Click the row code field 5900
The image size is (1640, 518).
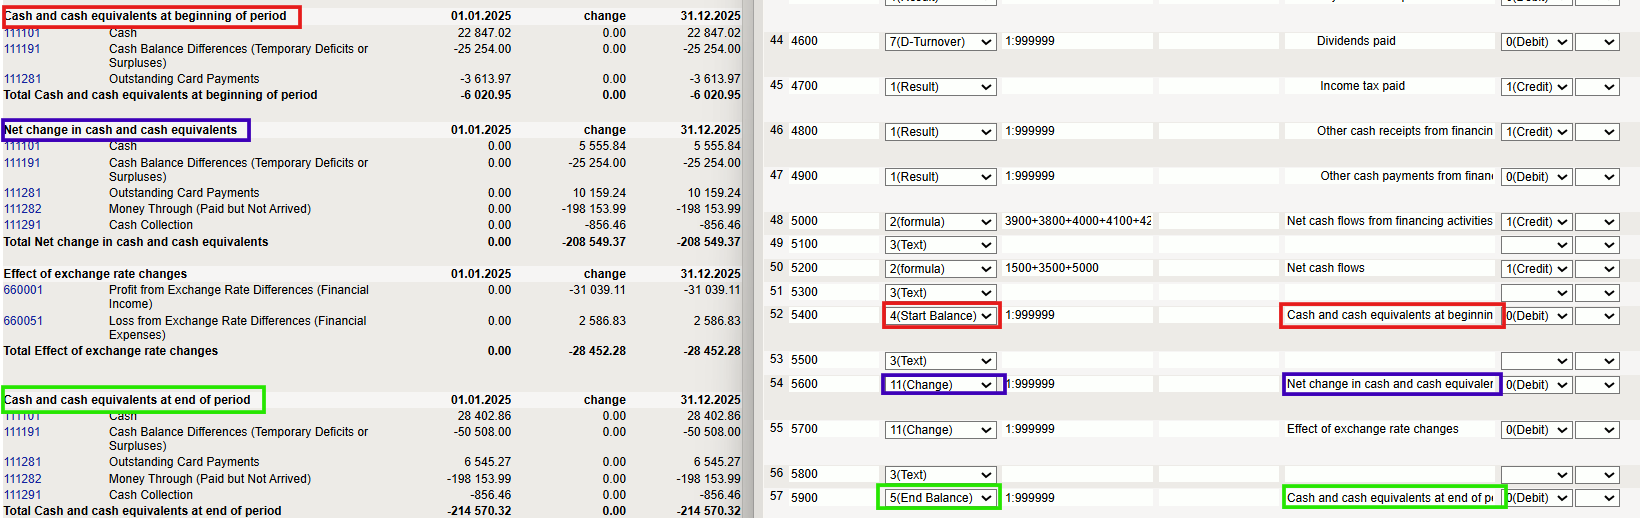833,498
